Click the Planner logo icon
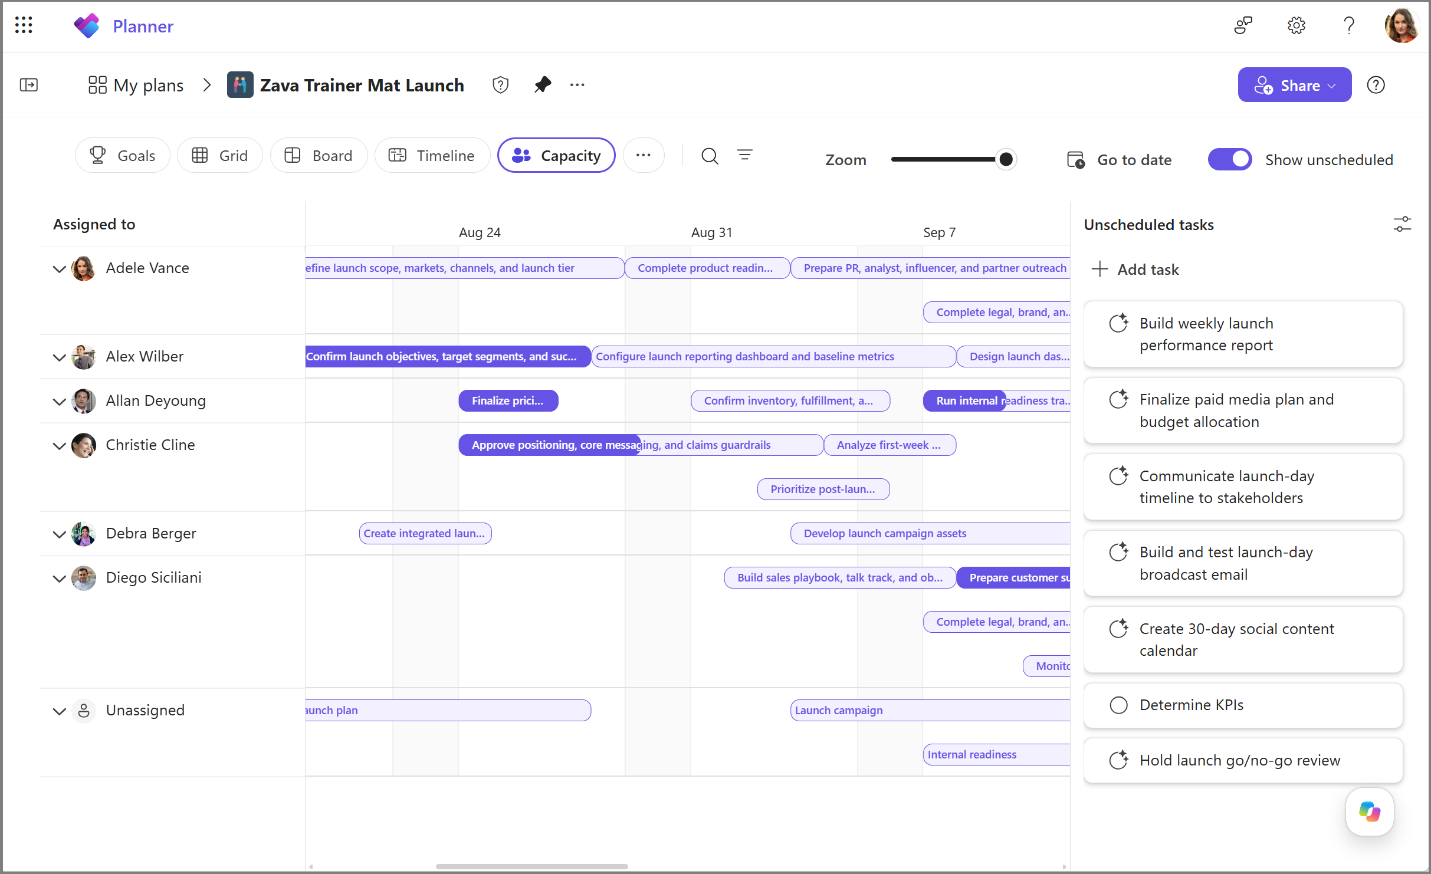Viewport: 1431px width, 874px height. pos(87,26)
